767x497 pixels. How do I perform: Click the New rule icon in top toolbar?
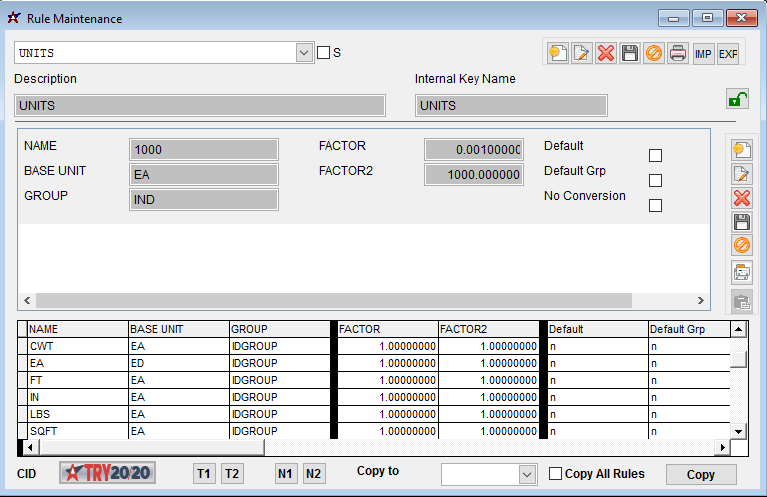pyautogui.click(x=557, y=53)
